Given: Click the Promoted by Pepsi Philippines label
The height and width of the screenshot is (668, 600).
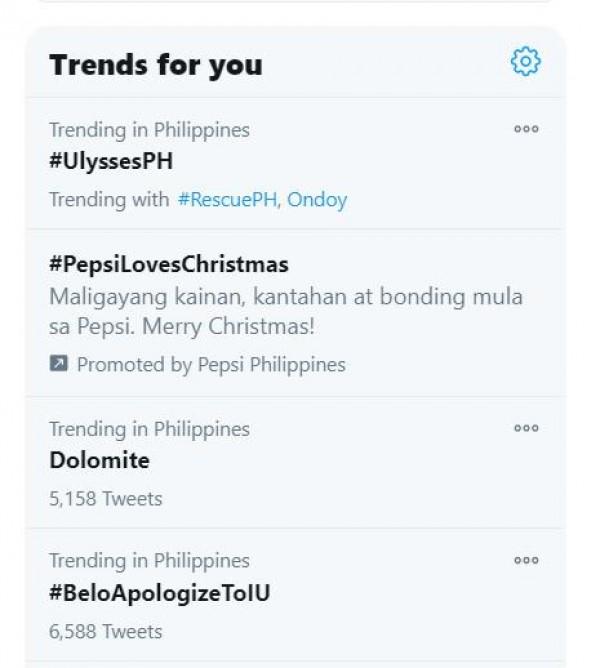Looking at the screenshot, I should (x=211, y=365).
